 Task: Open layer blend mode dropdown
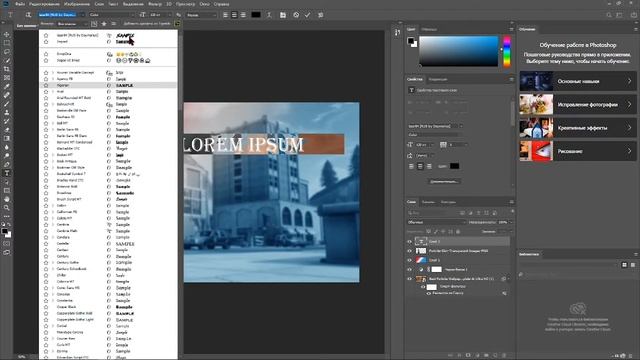tap(436, 222)
